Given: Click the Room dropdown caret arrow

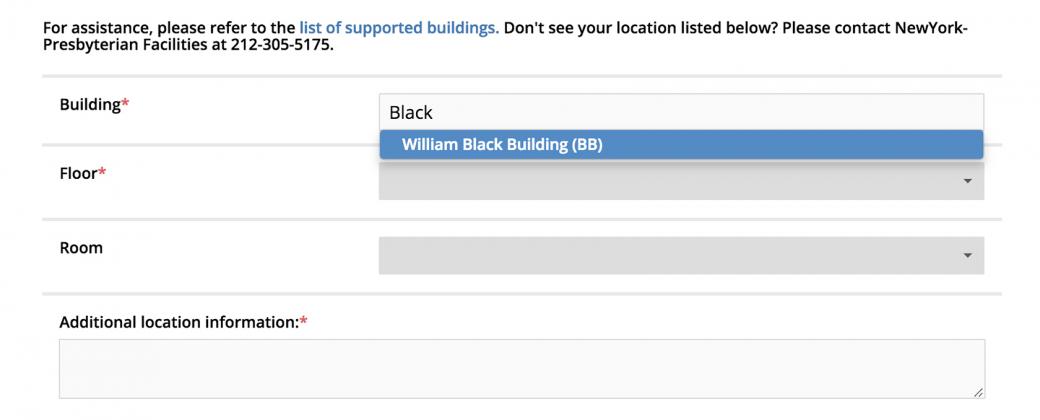Looking at the screenshot, I should tap(967, 255).
